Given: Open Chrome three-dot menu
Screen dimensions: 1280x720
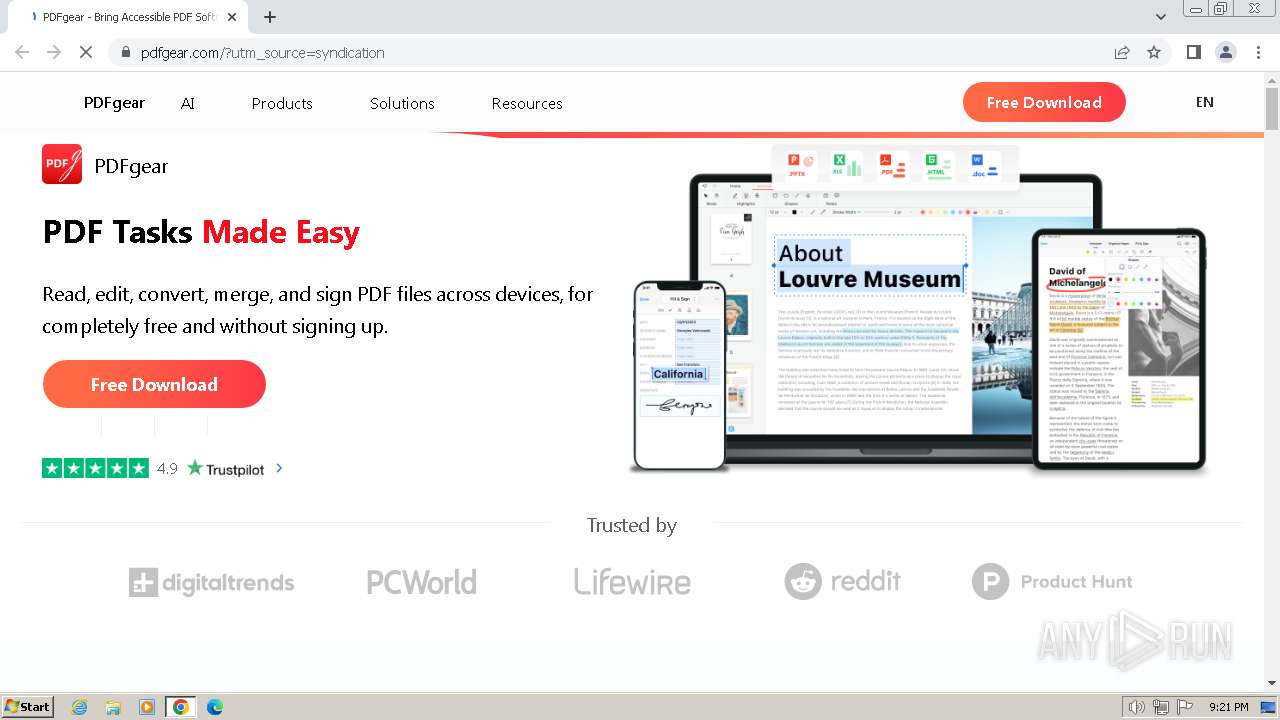Looking at the screenshot, I should pos(1259,52).
